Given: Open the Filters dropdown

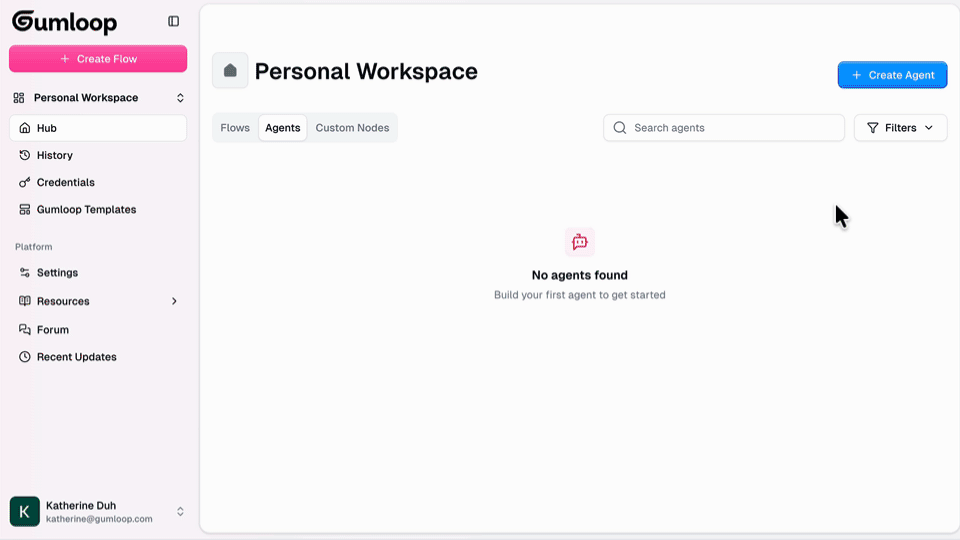Looking at the screenshot, I should [901, 128].
